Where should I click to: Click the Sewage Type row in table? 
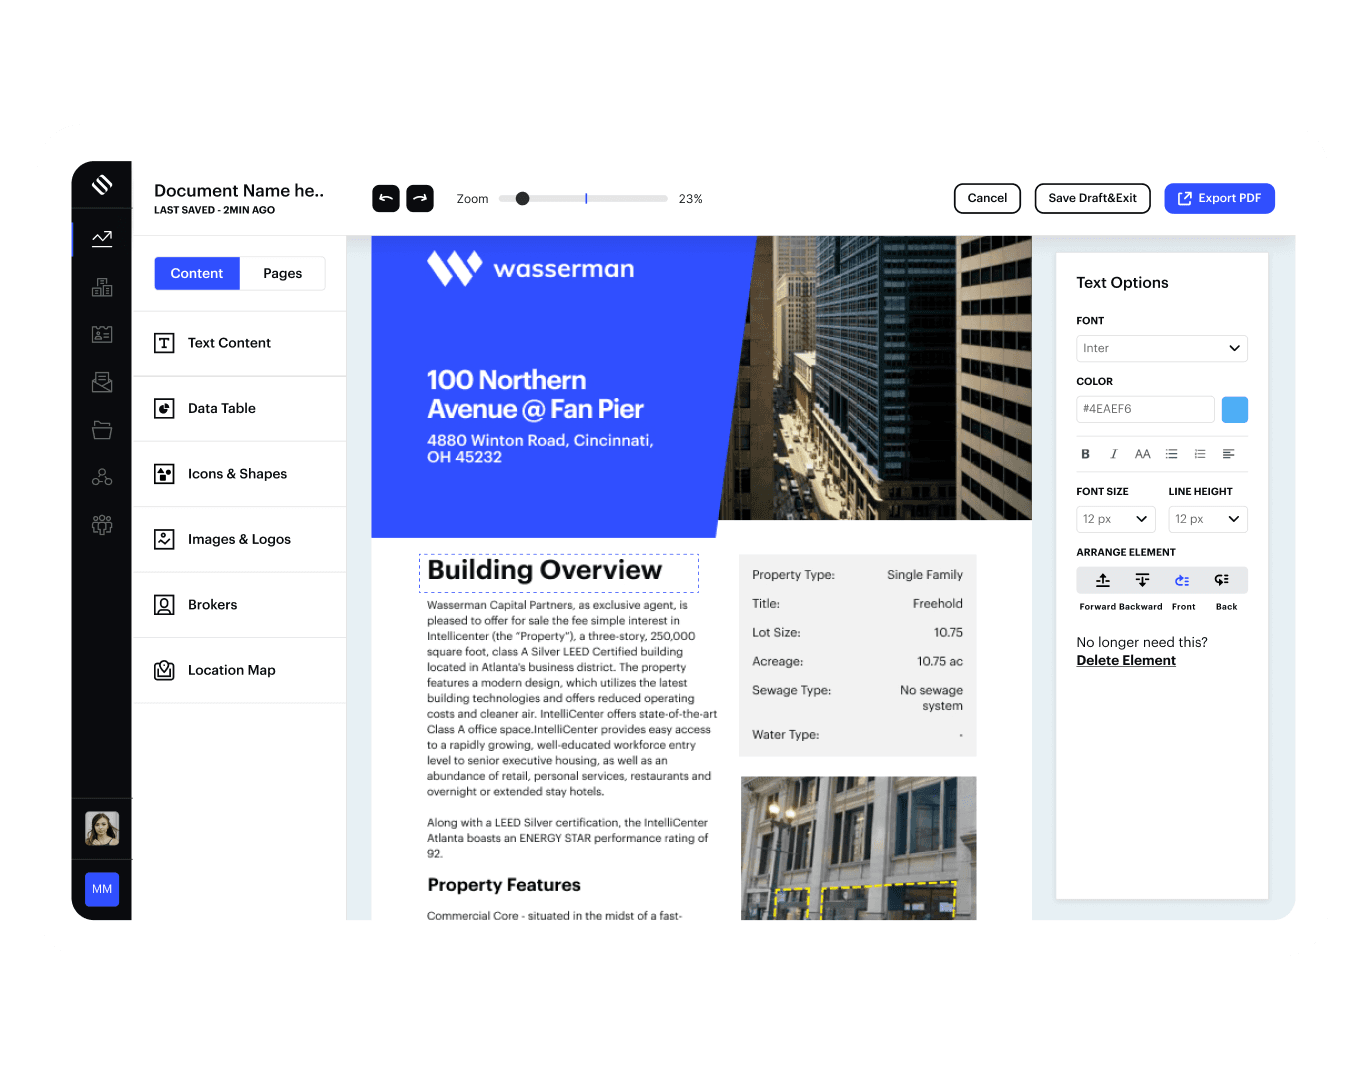click(857, 698)
